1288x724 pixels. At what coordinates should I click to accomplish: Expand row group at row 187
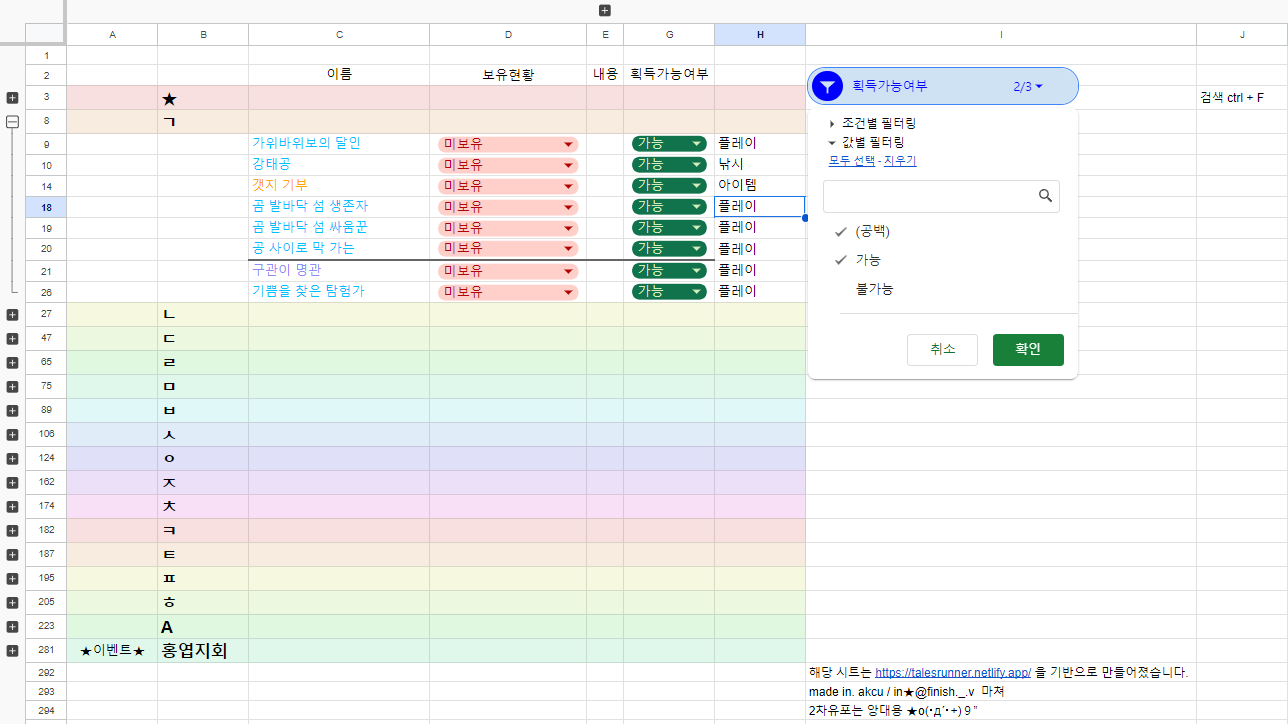tap(13, 554)
